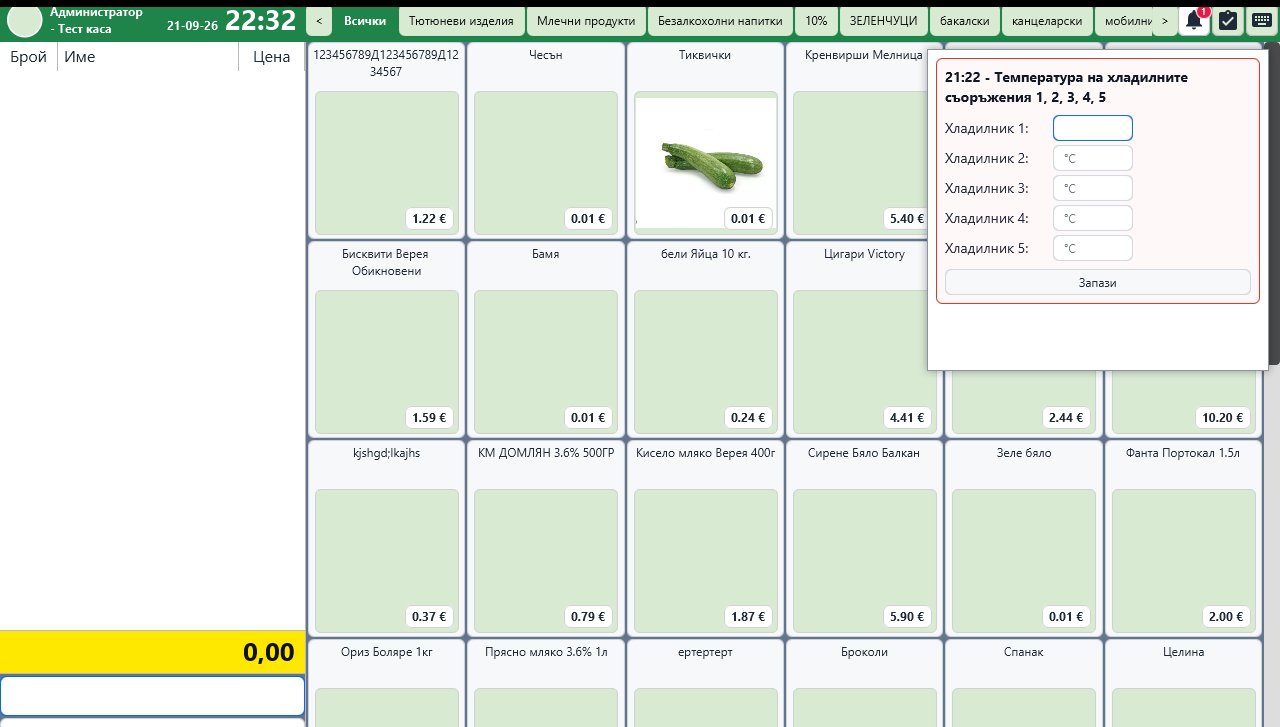Open the канцеларски category tab
This screenshot has width=1280, height=727.
point(1047,20)
